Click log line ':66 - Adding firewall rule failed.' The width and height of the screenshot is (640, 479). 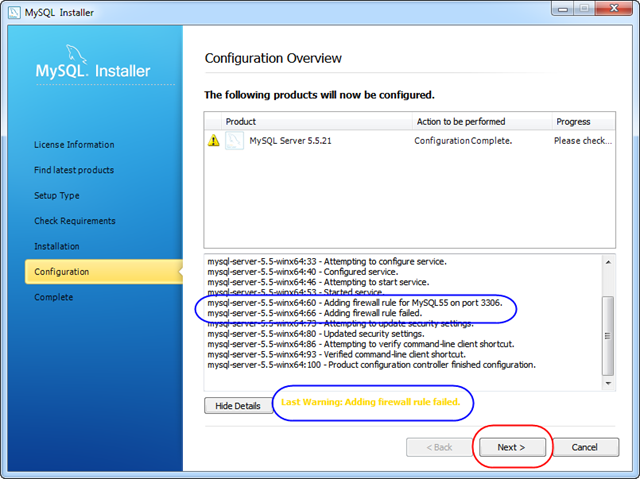(x=315, y=313)
